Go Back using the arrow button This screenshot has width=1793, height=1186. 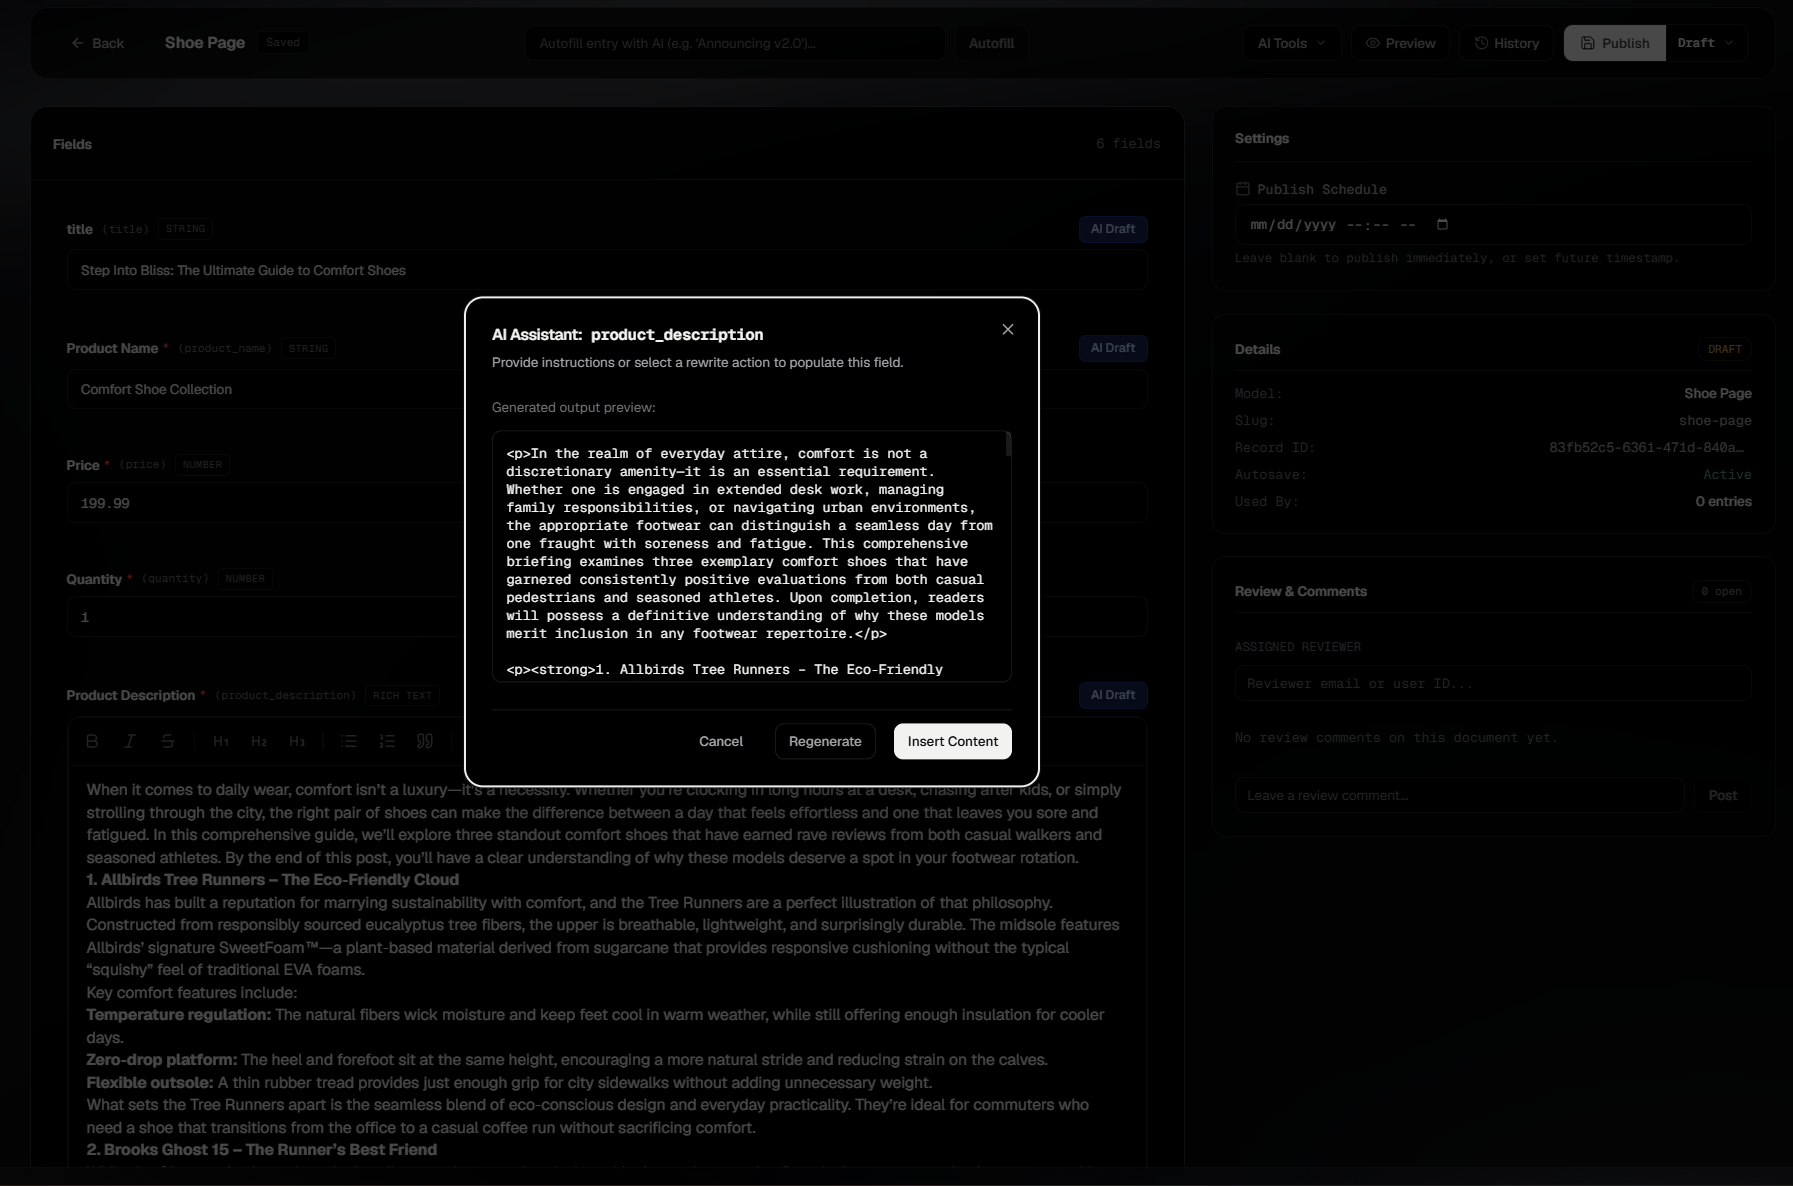point(97,43)
